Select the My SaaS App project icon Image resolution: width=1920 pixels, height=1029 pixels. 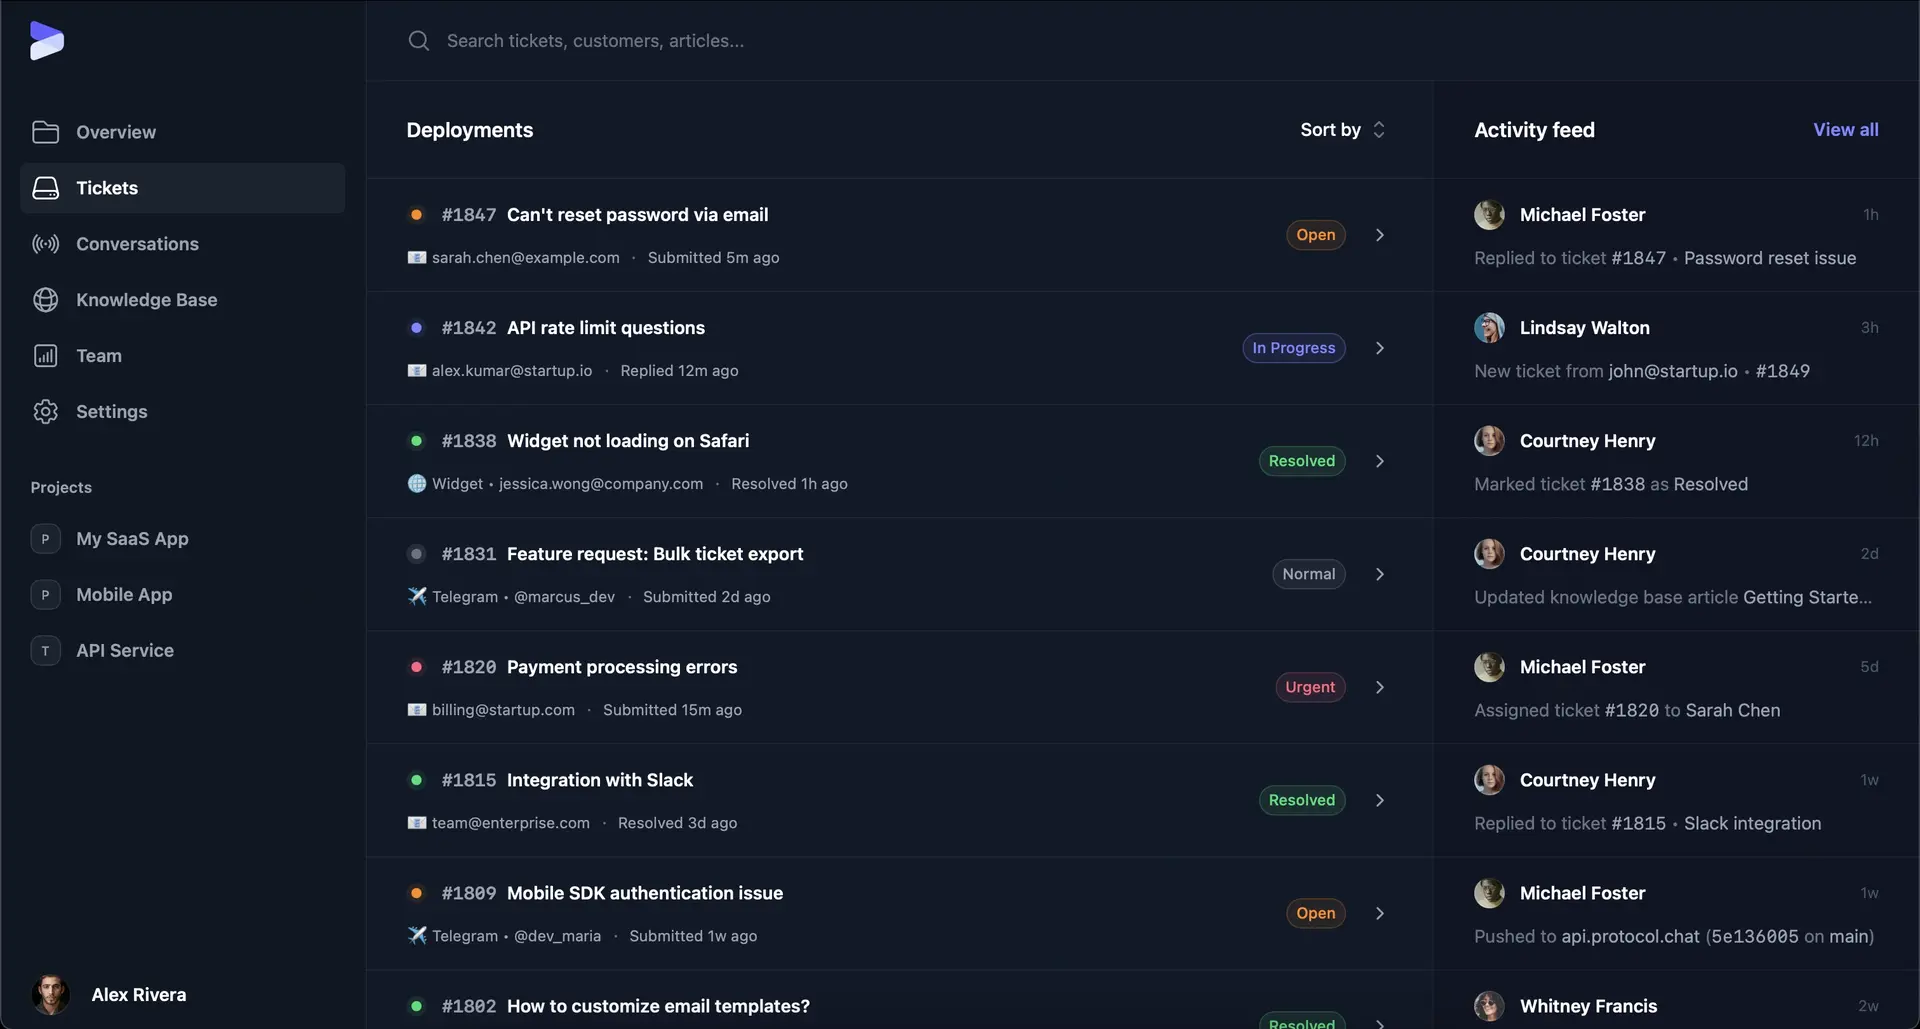[x=45, y=538]
